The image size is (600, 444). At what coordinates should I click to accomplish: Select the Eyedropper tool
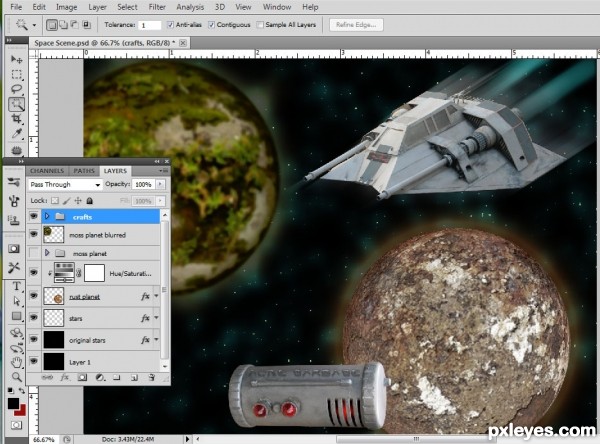click(x=16, y=134)
